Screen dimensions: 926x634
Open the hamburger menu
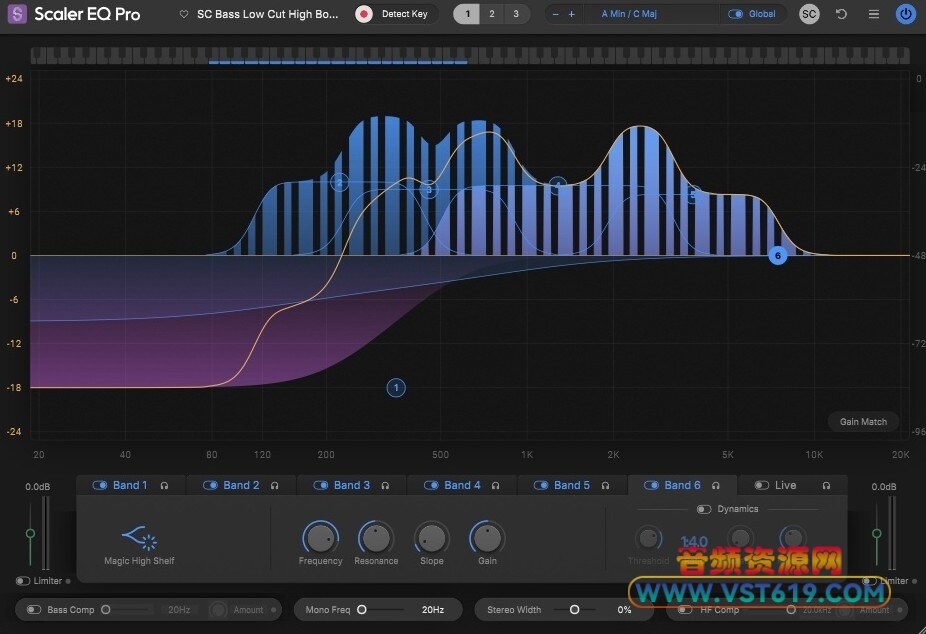pos(873,14)
